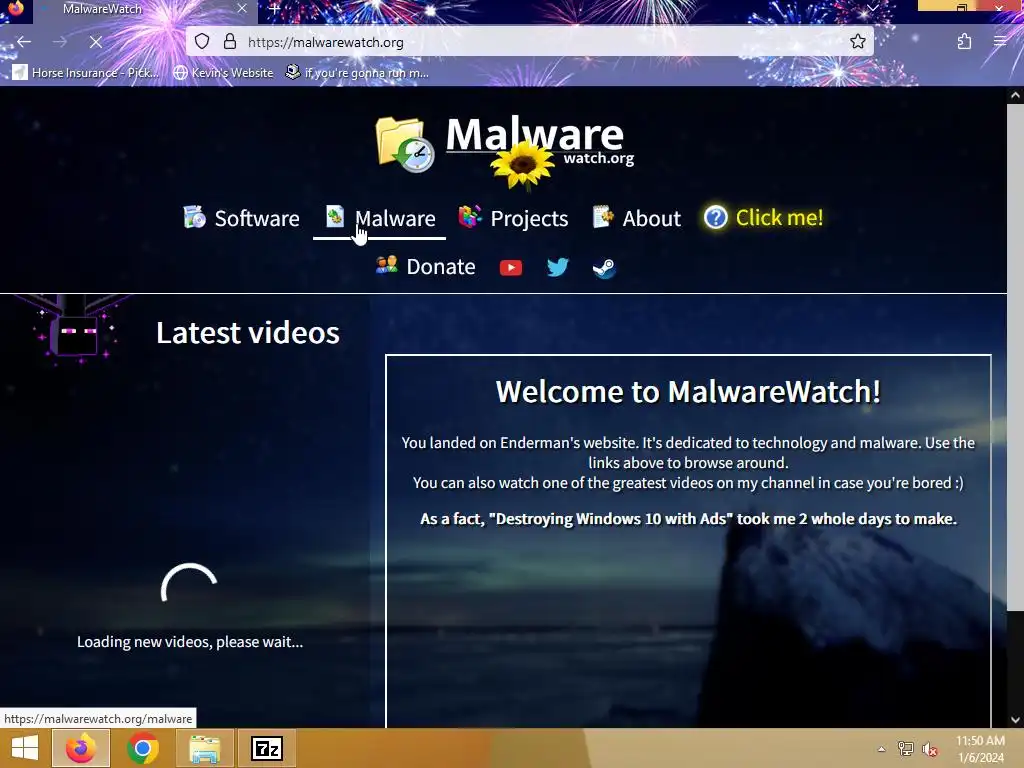This screenshot has height=768, width=1024.
Task: Open the Firefox extensions puzzle icon
Action: pyautogui.click(x=964, y=42)
